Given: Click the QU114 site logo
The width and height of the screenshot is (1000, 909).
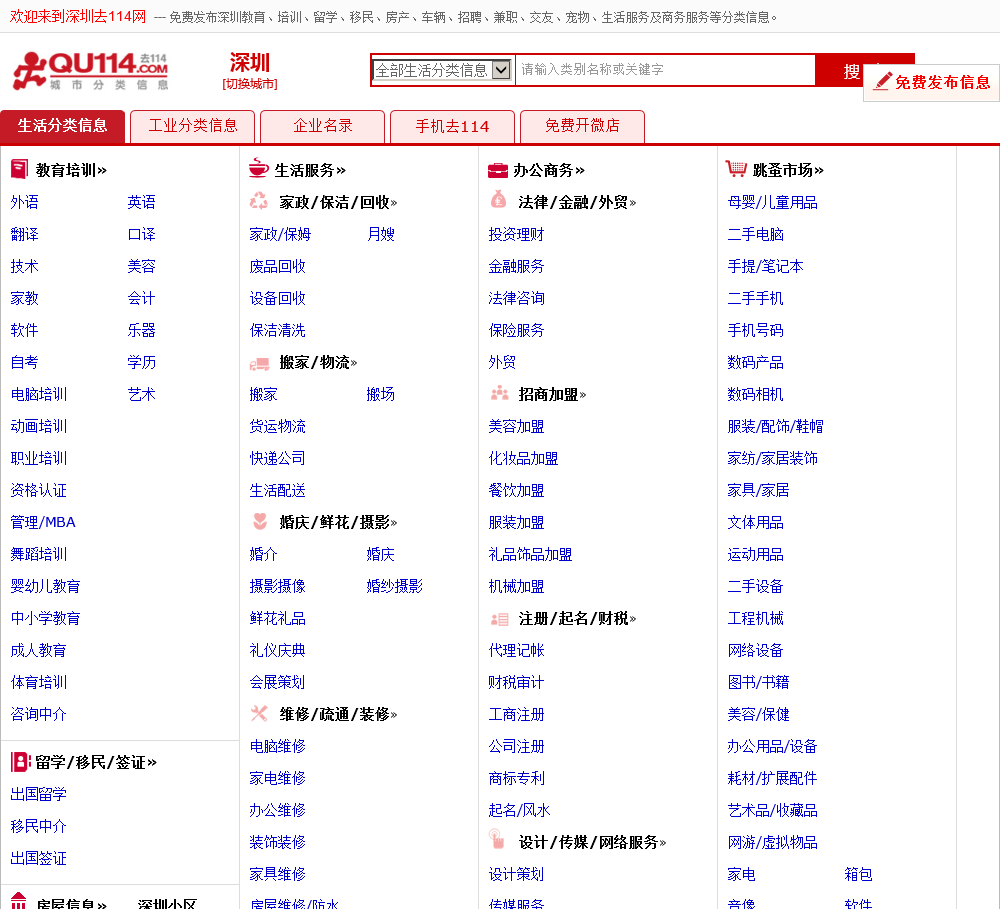Looking at the screenshot, I should [x=91, y=70].
